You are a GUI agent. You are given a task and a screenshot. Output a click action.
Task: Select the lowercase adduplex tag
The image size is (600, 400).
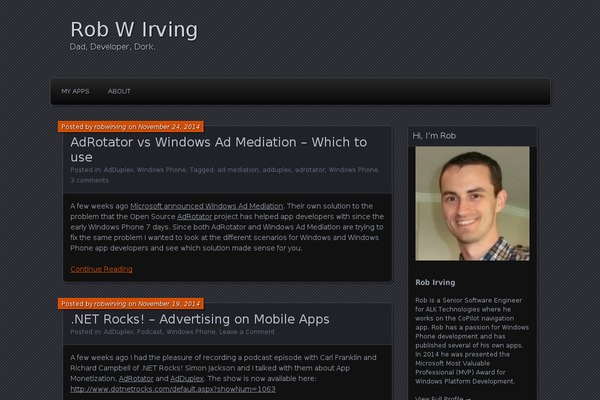coord(277,170)
